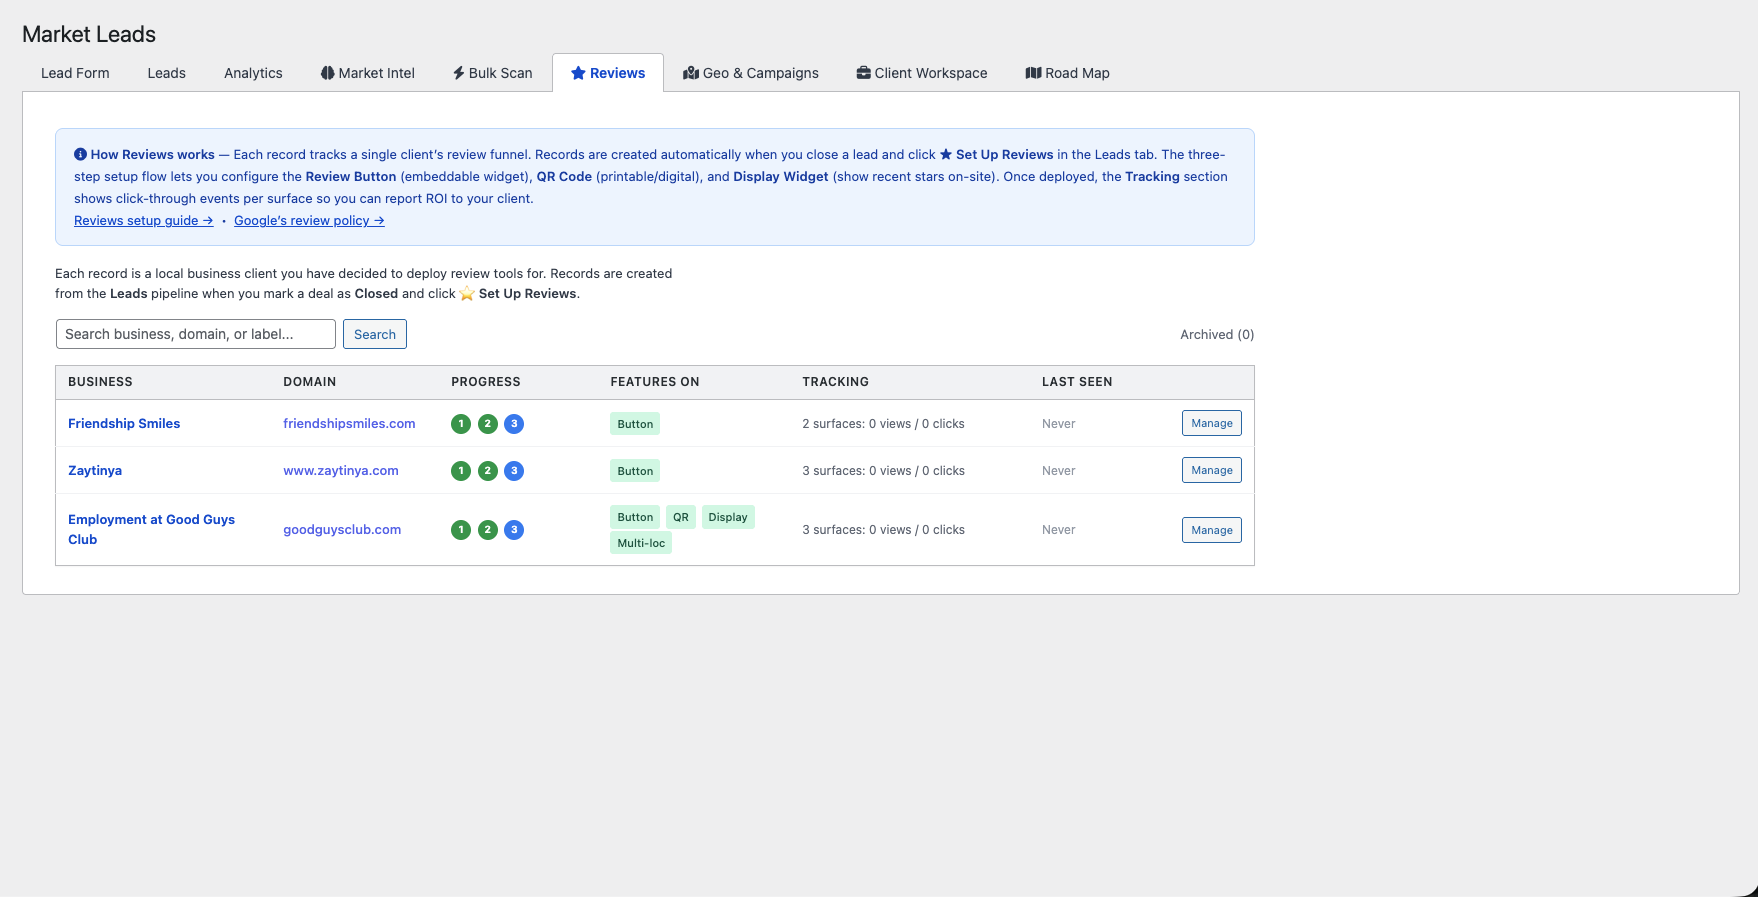The image size is (1758, 897).
Task: Switch to the Market Intel tab
Action: pos(367,73)
